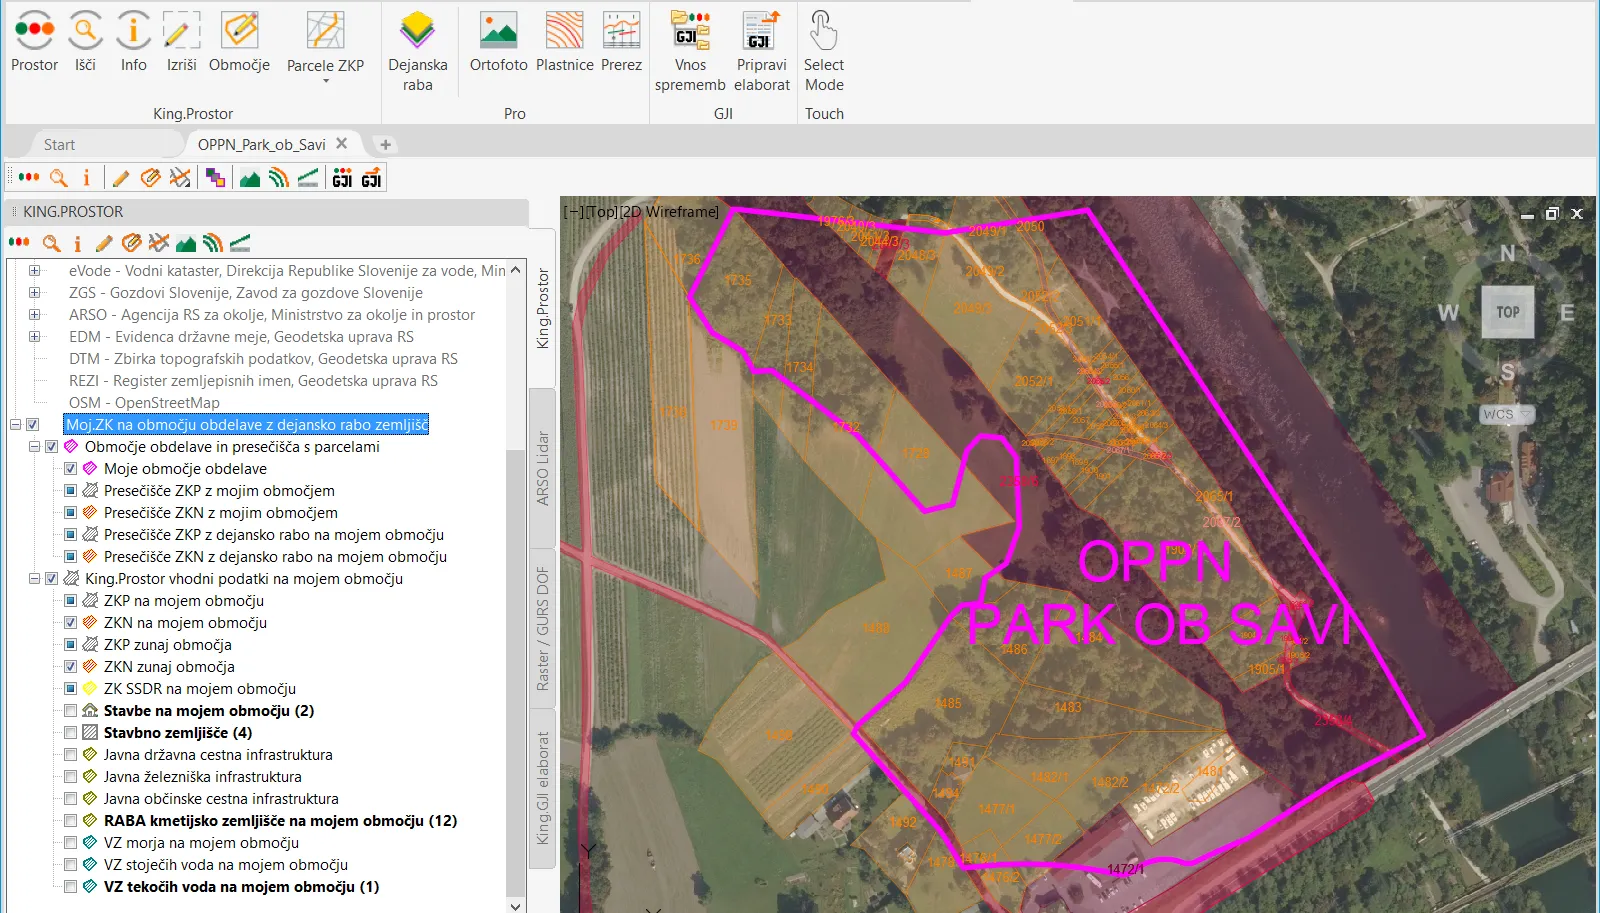Open the Vnos sprememb GJI tool
1600x913 pixels.
tap(690, 32)
